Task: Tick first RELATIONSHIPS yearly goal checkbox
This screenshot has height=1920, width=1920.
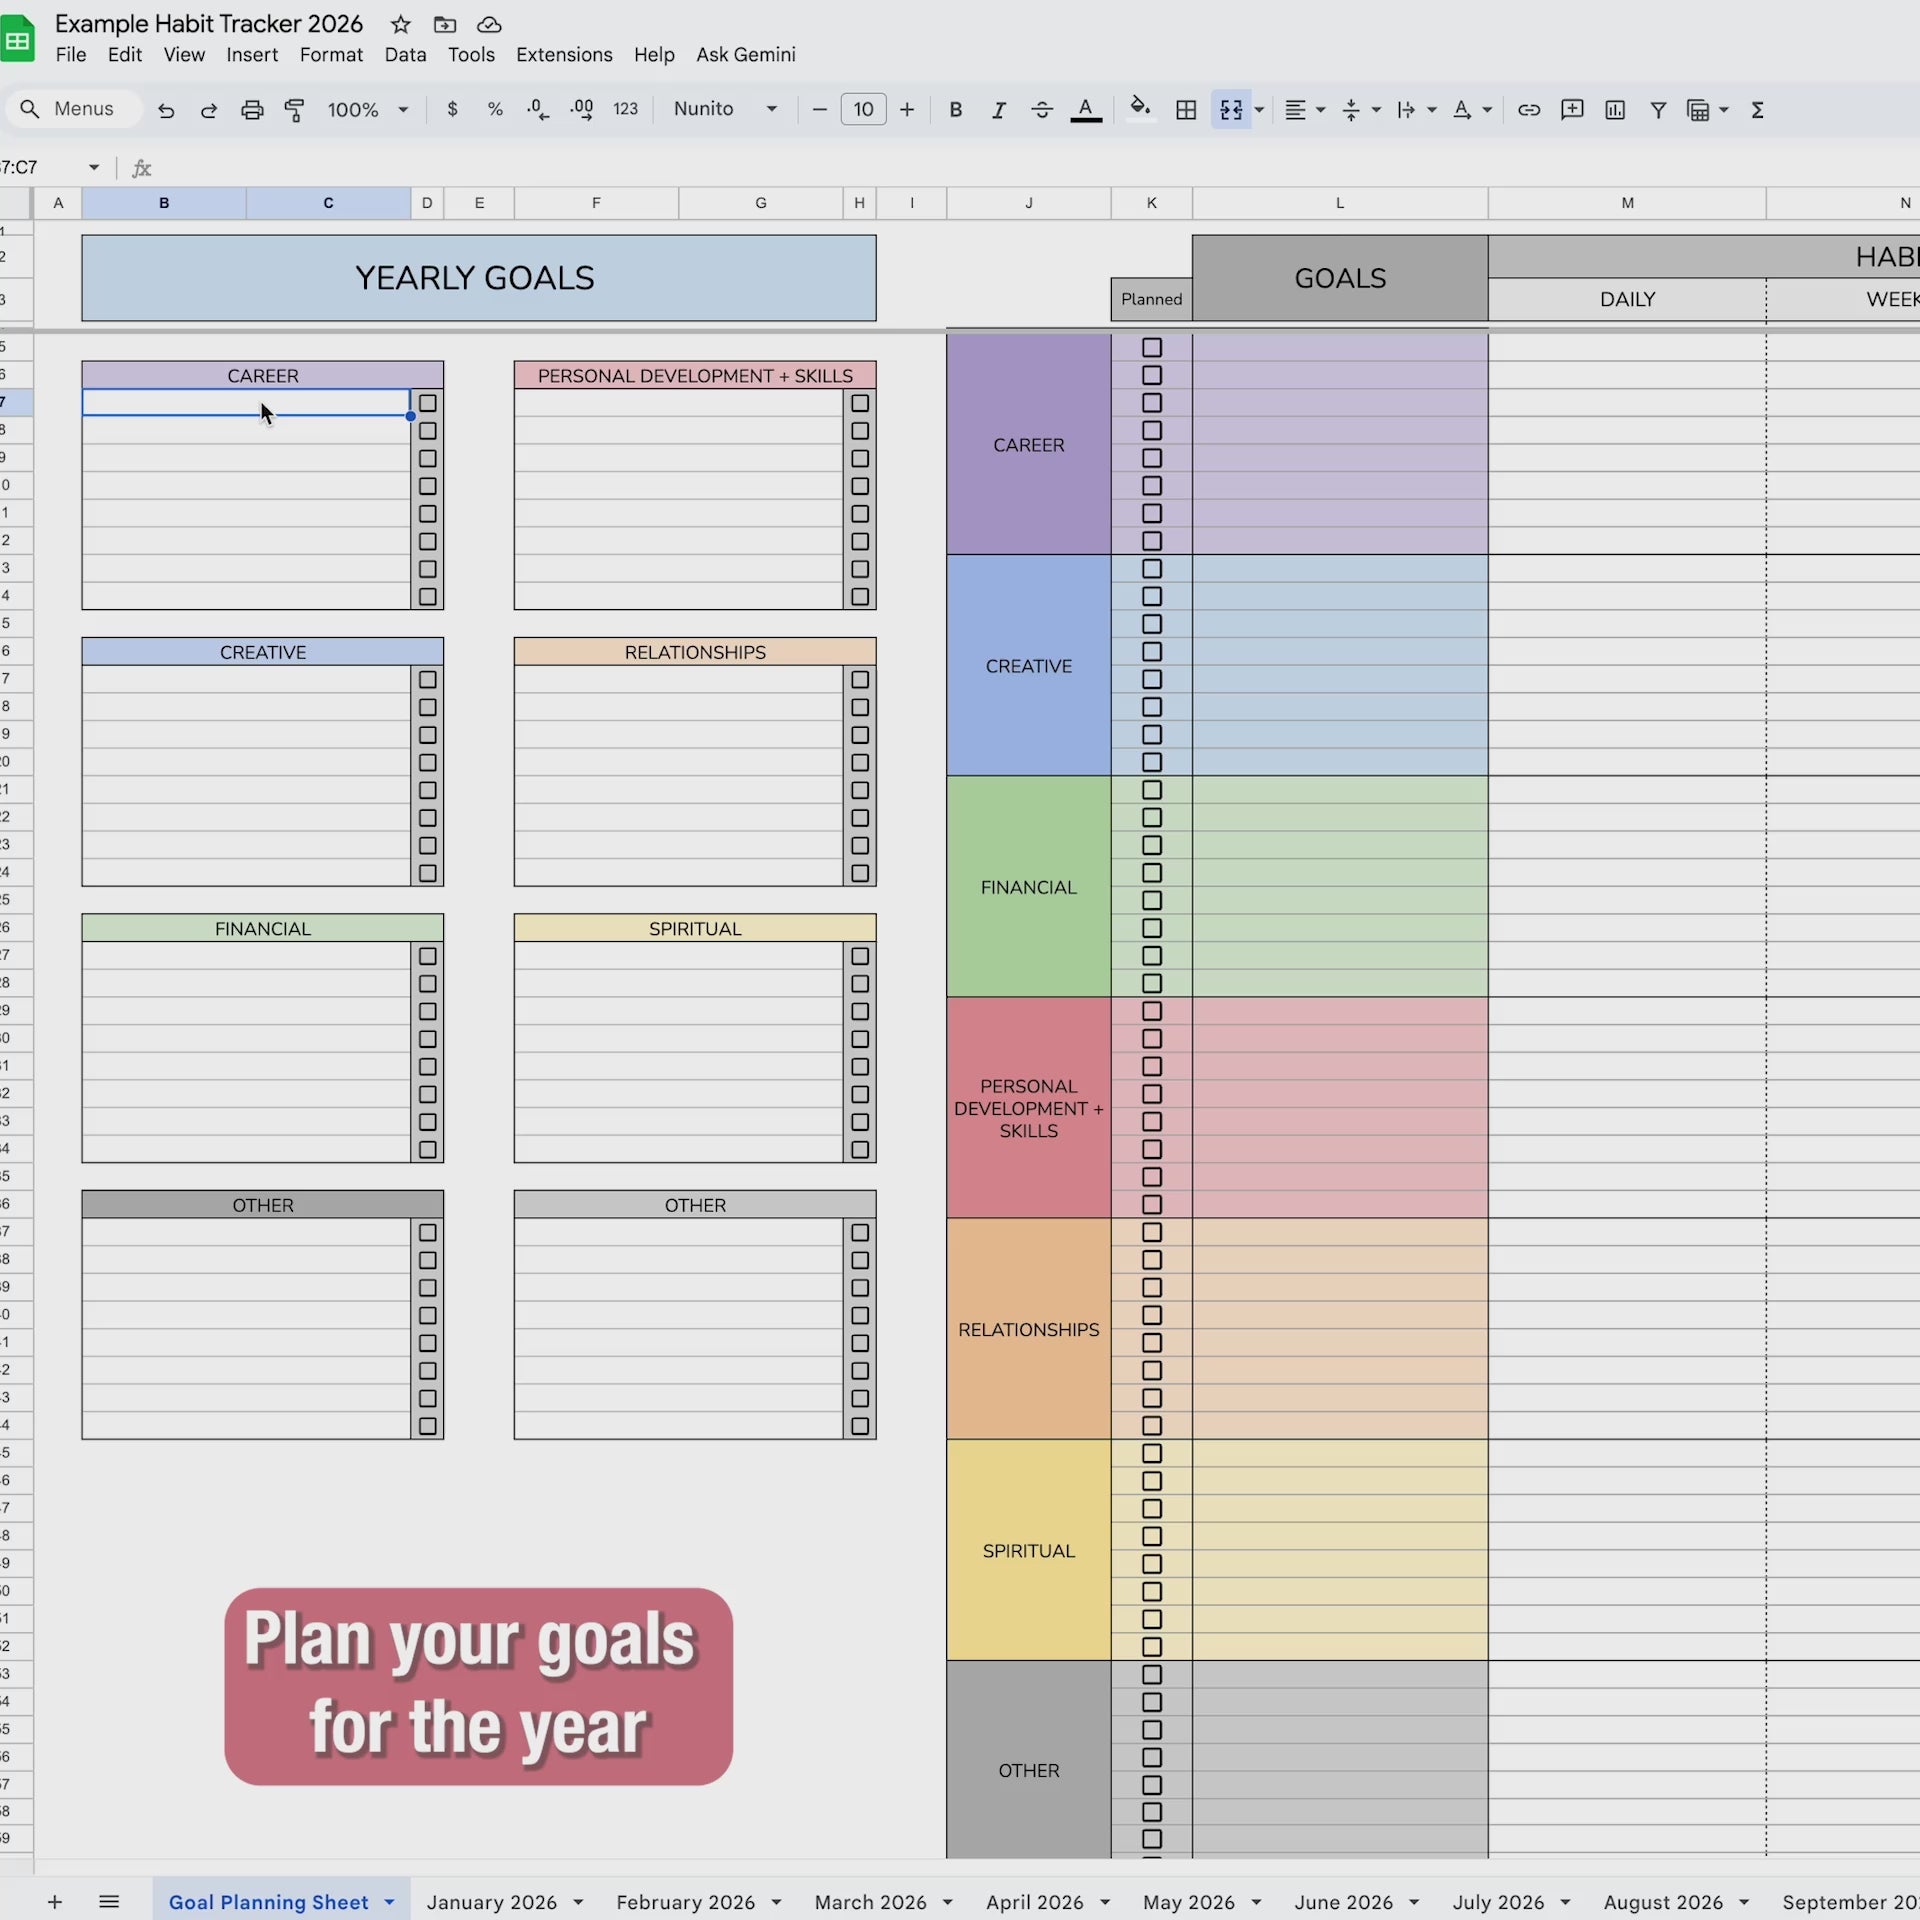Action: pyautogui.click(x=860, y=680)
